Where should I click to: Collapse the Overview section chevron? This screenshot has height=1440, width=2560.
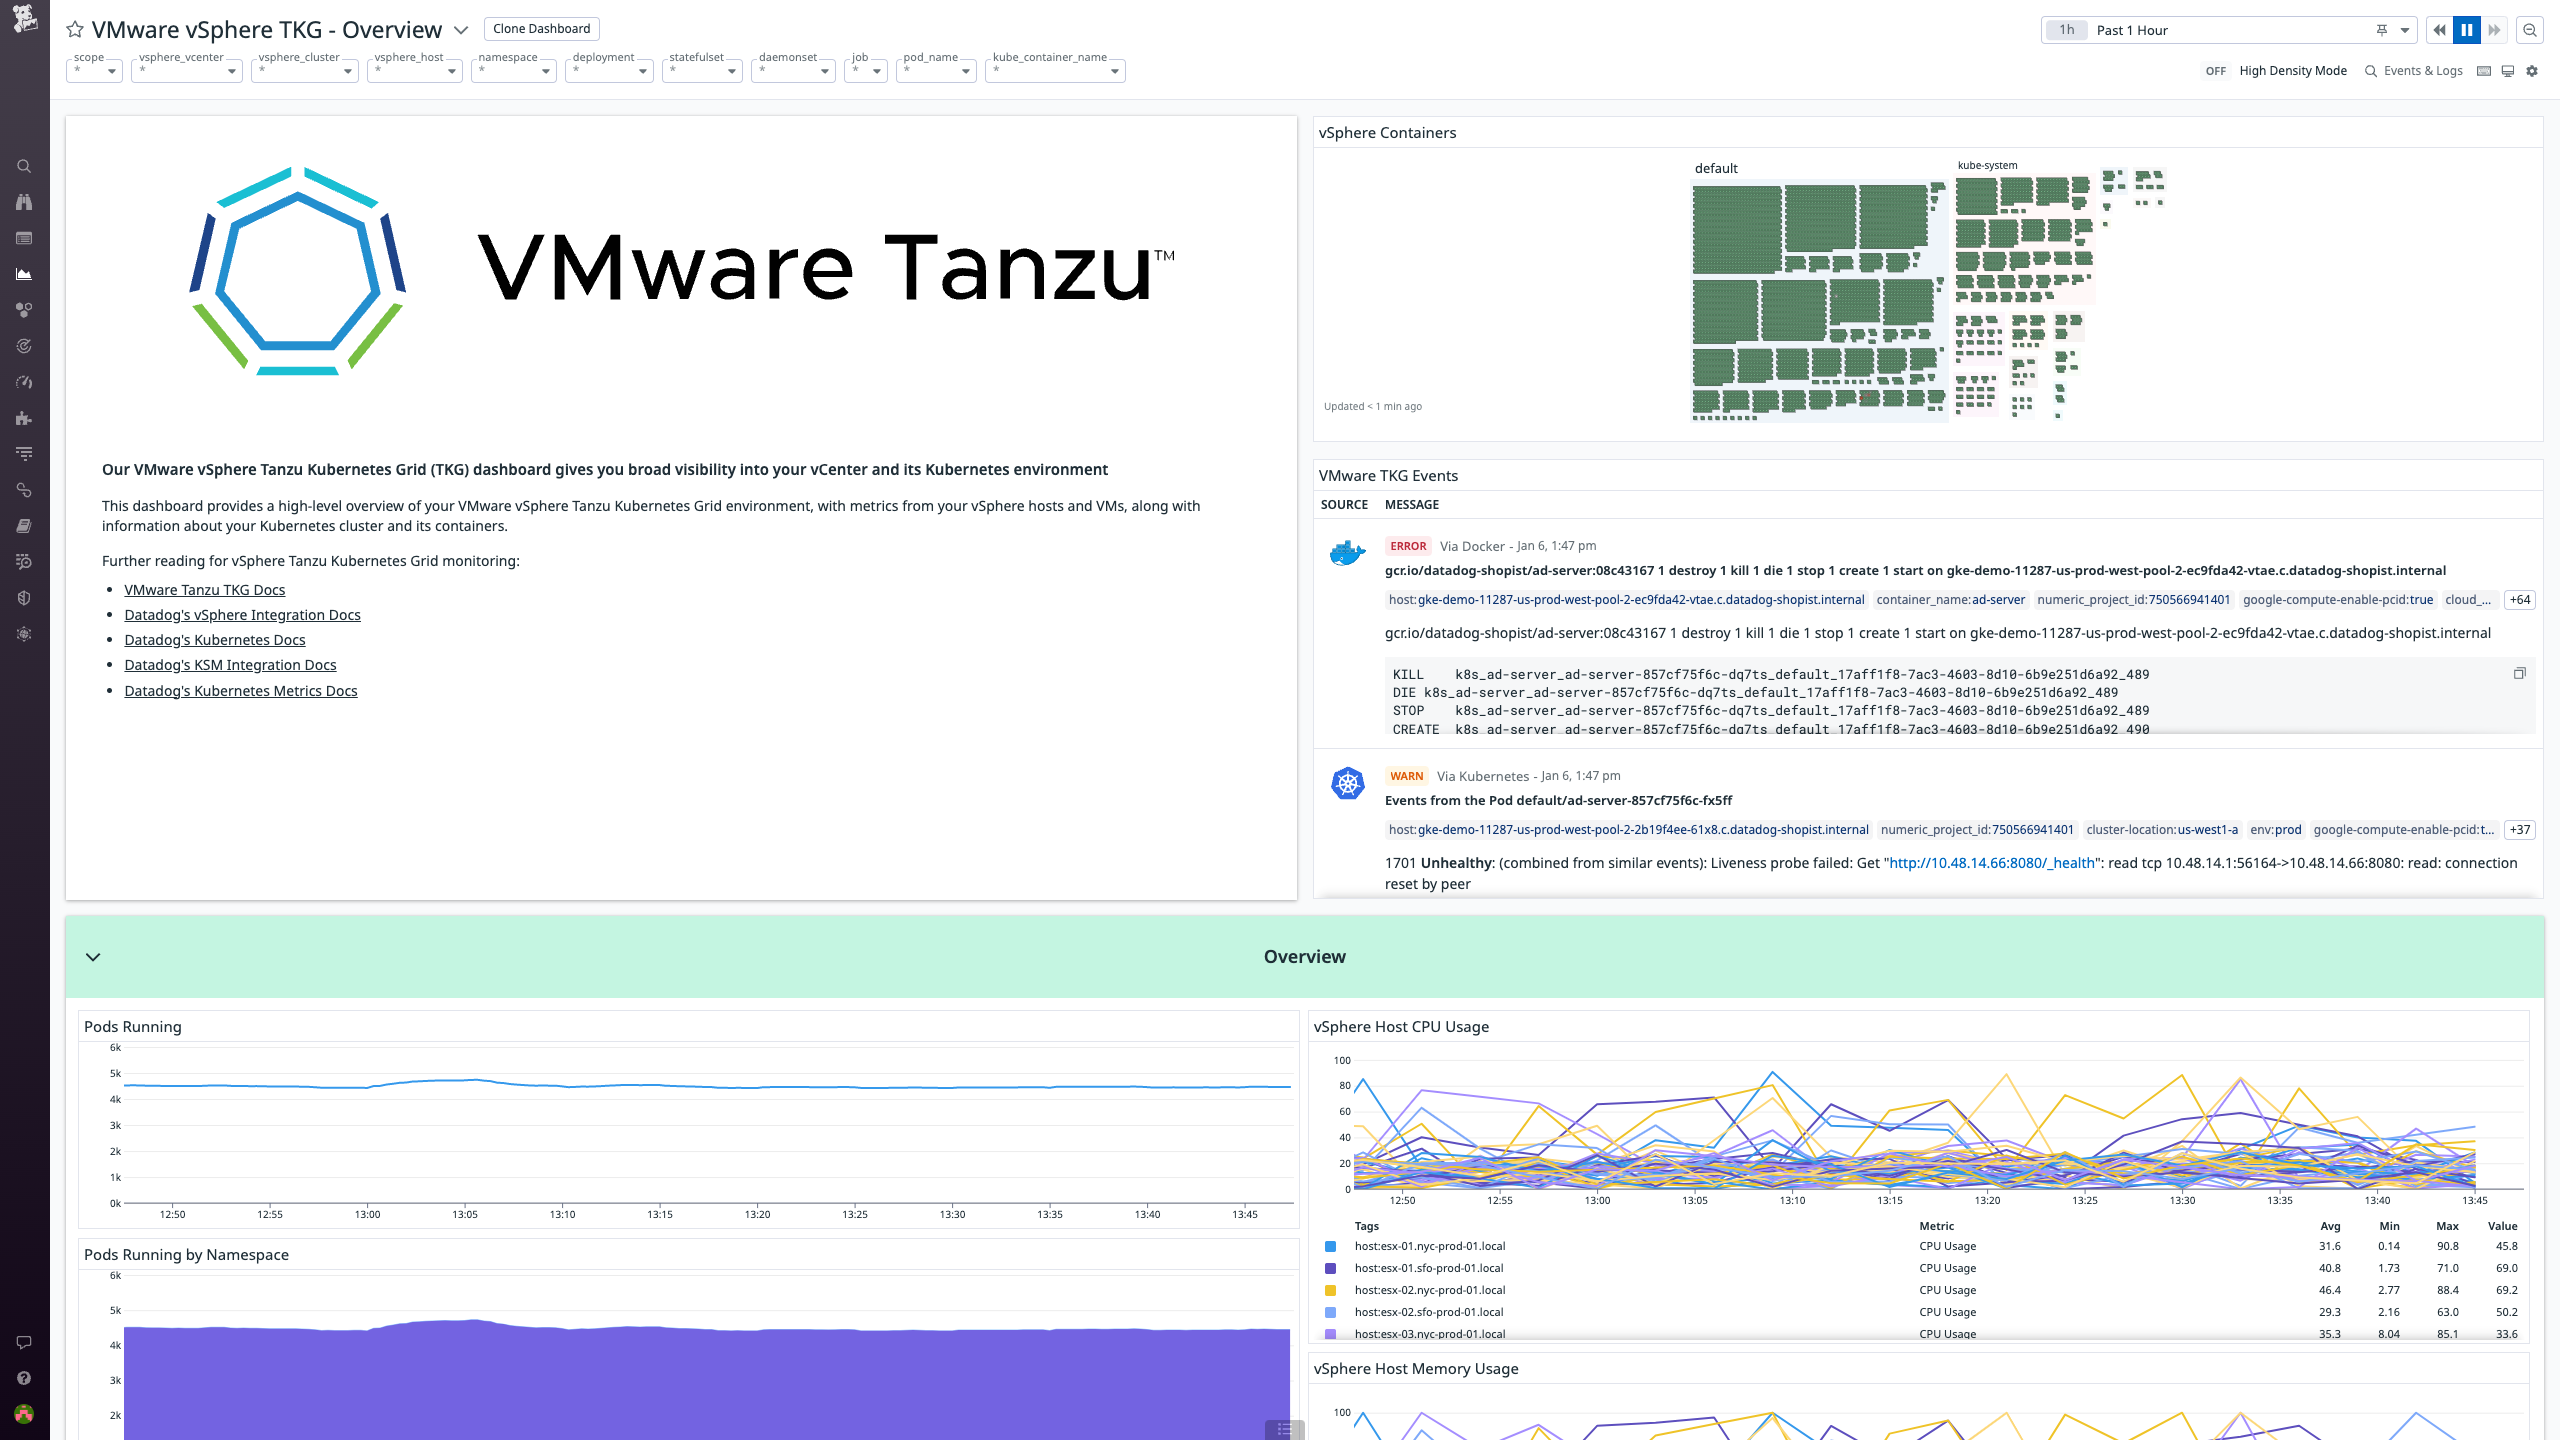[x=93, y=957]
